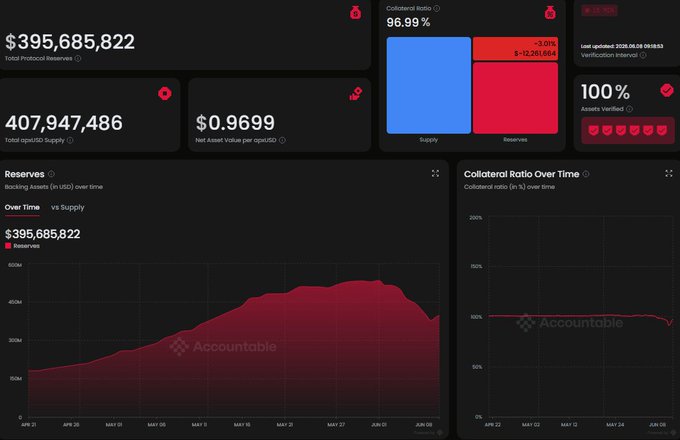Click the 407,947,486 supply figure
680x440 pixels.
coord(64,123)
